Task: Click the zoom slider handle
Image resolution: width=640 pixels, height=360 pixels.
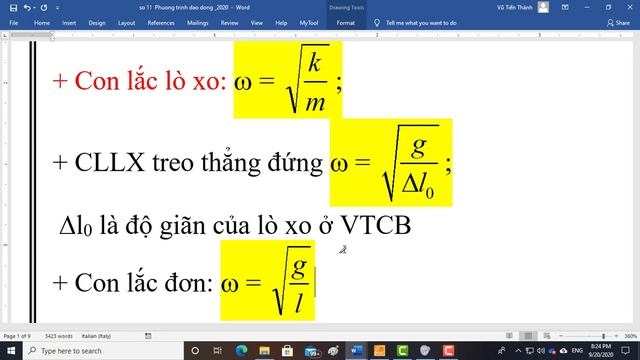Action: pos(603,336)
